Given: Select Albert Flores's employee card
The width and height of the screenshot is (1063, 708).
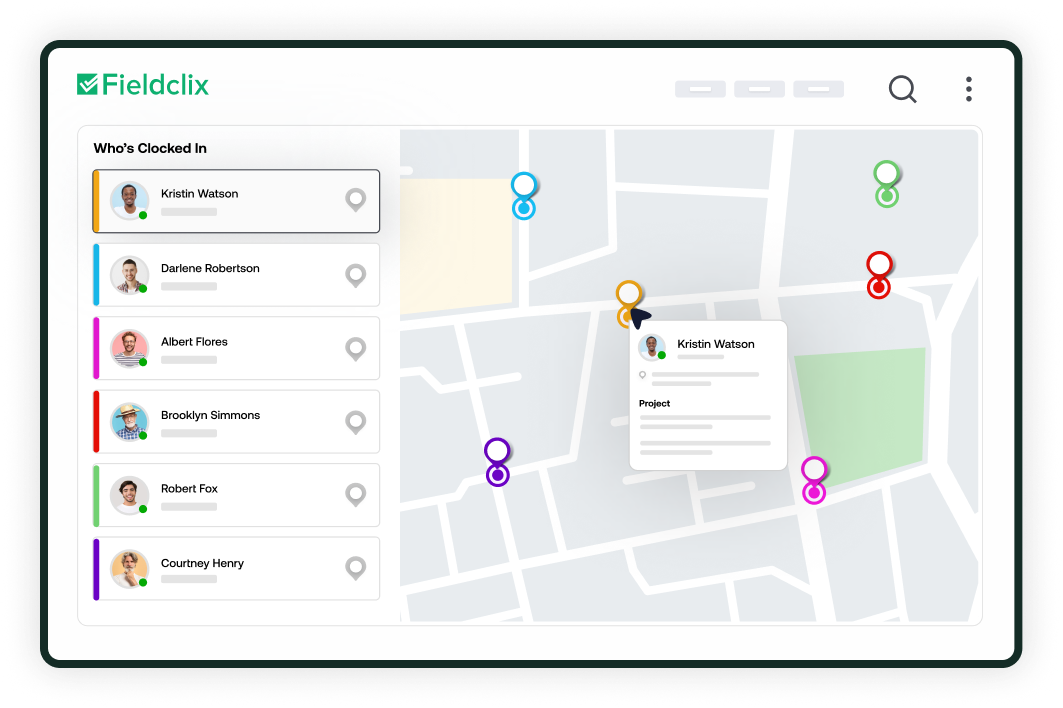Looking at the screenshot, I should point(236,349).
